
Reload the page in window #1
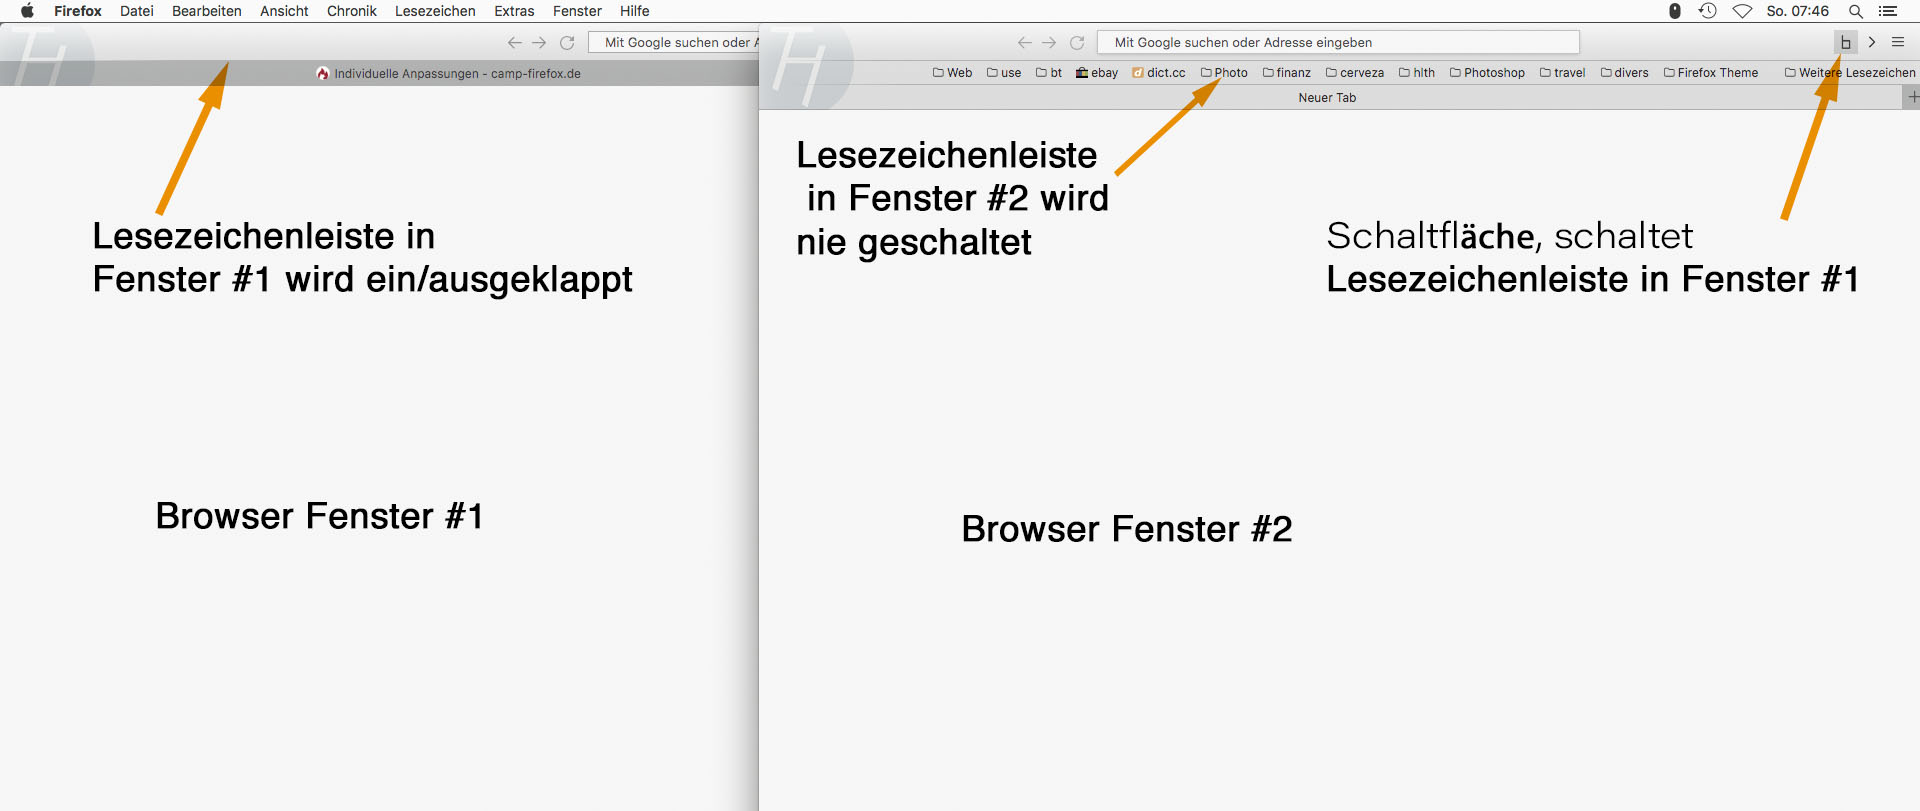click(567, 43)
